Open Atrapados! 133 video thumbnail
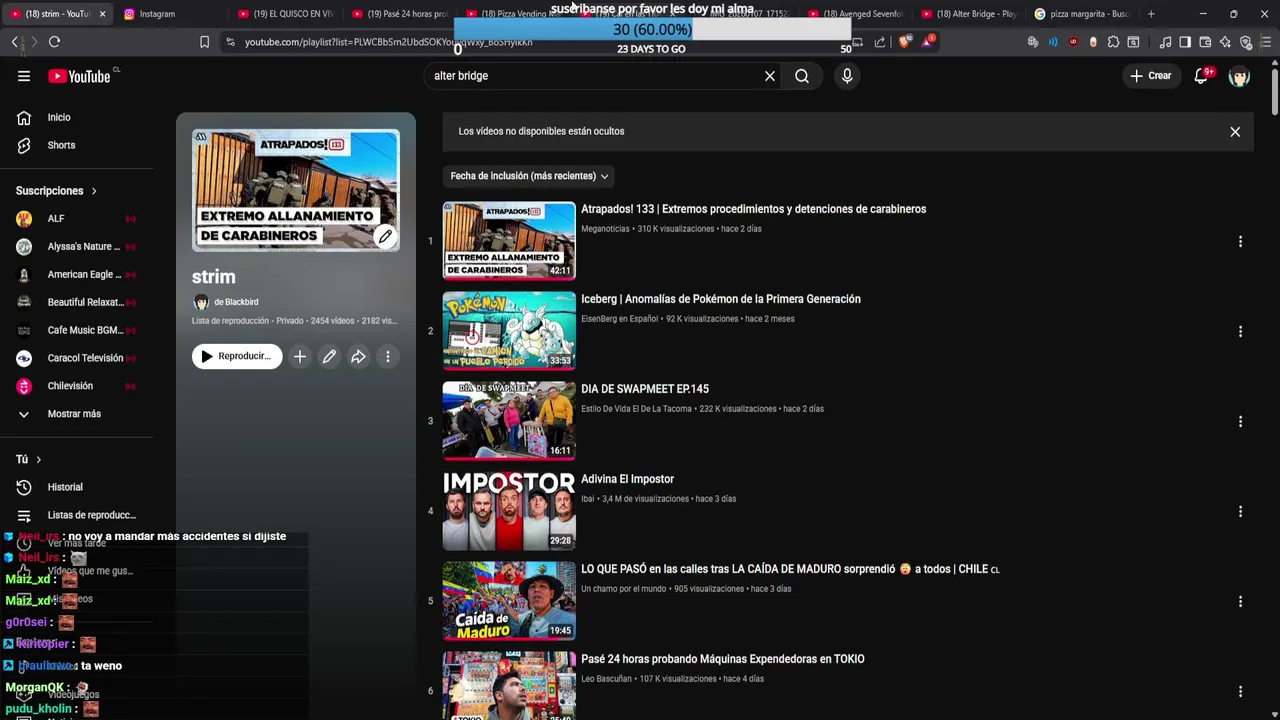 (509, 241)
